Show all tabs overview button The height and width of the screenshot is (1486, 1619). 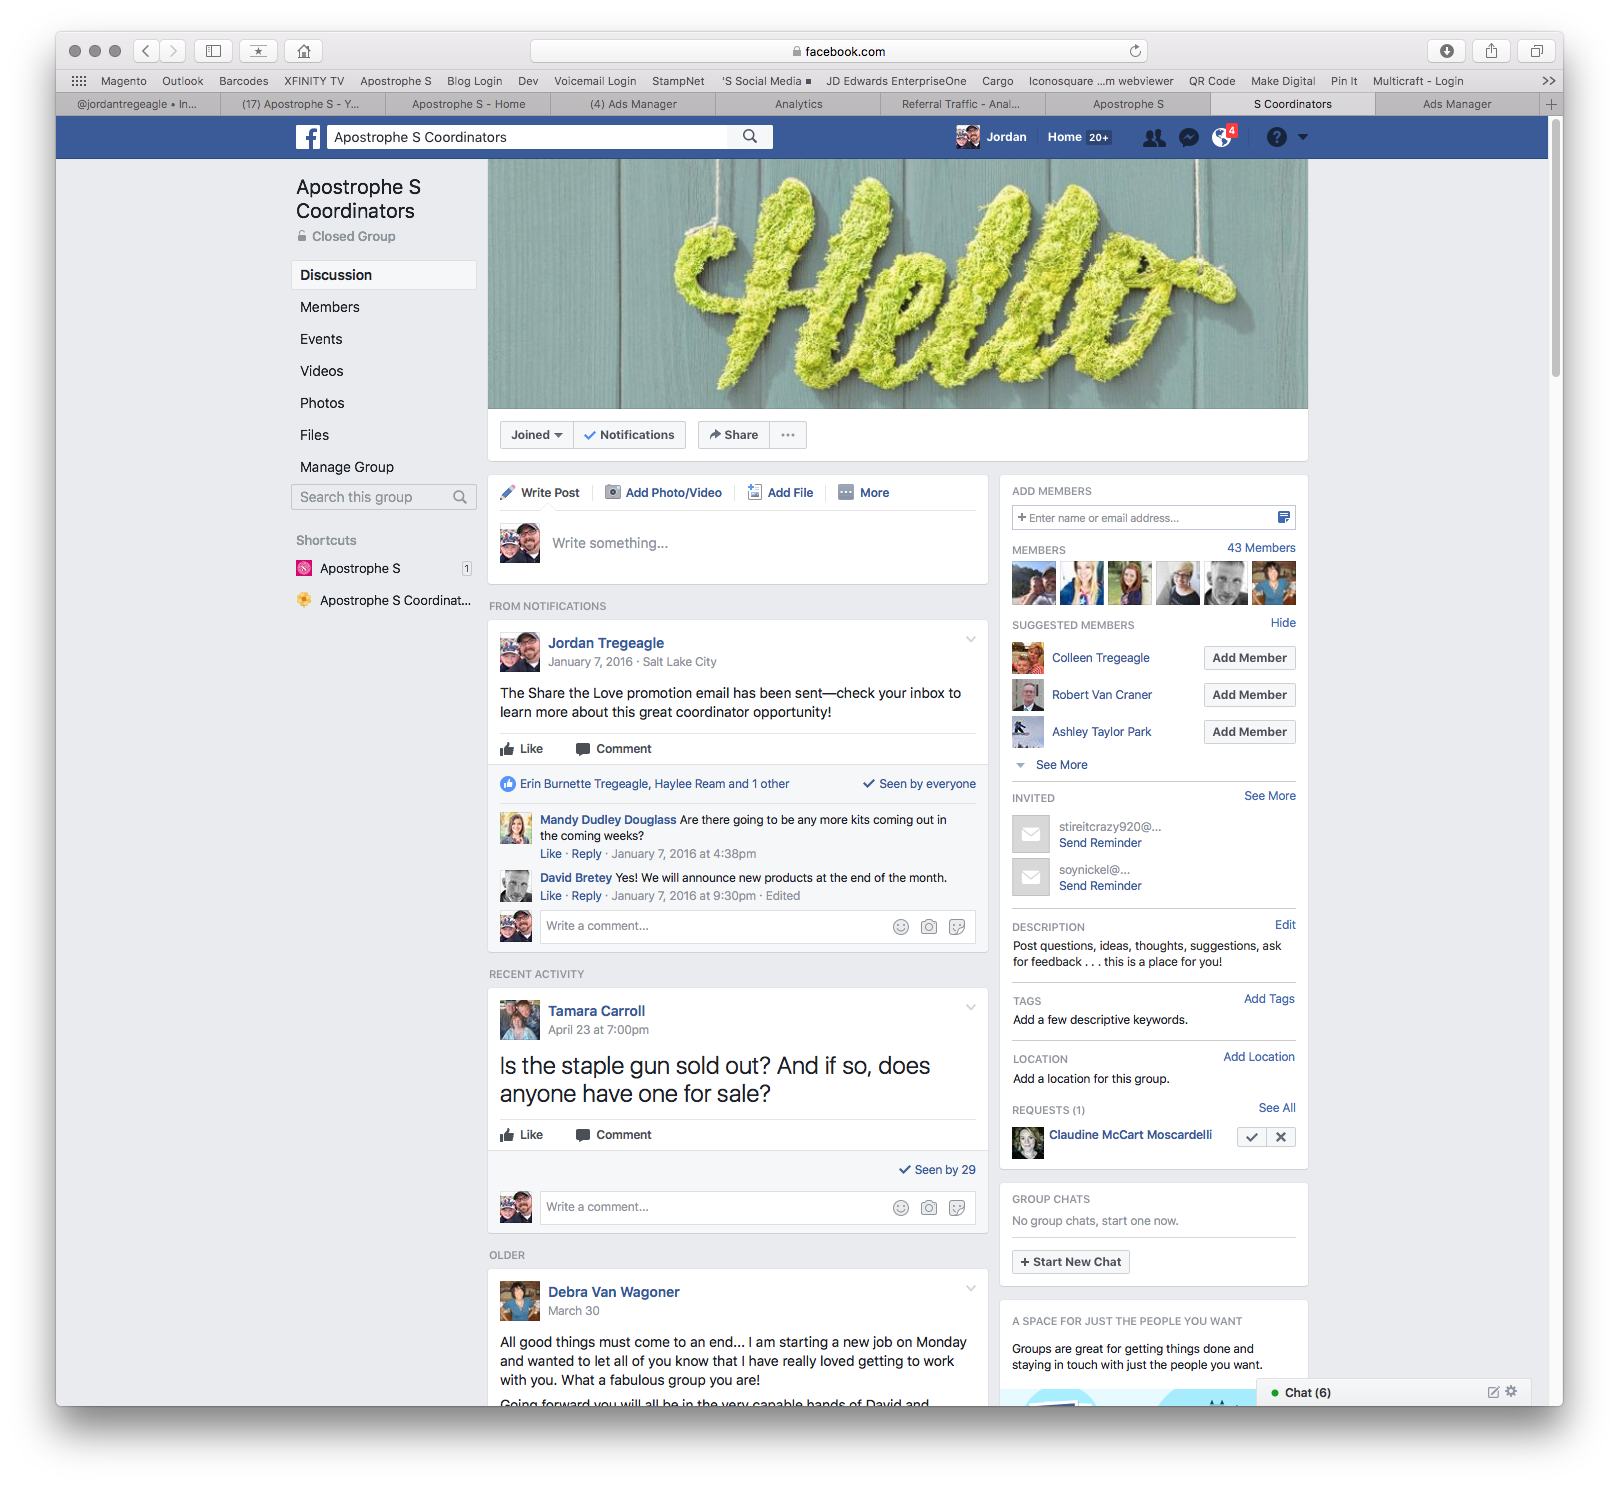point(1537,51)
